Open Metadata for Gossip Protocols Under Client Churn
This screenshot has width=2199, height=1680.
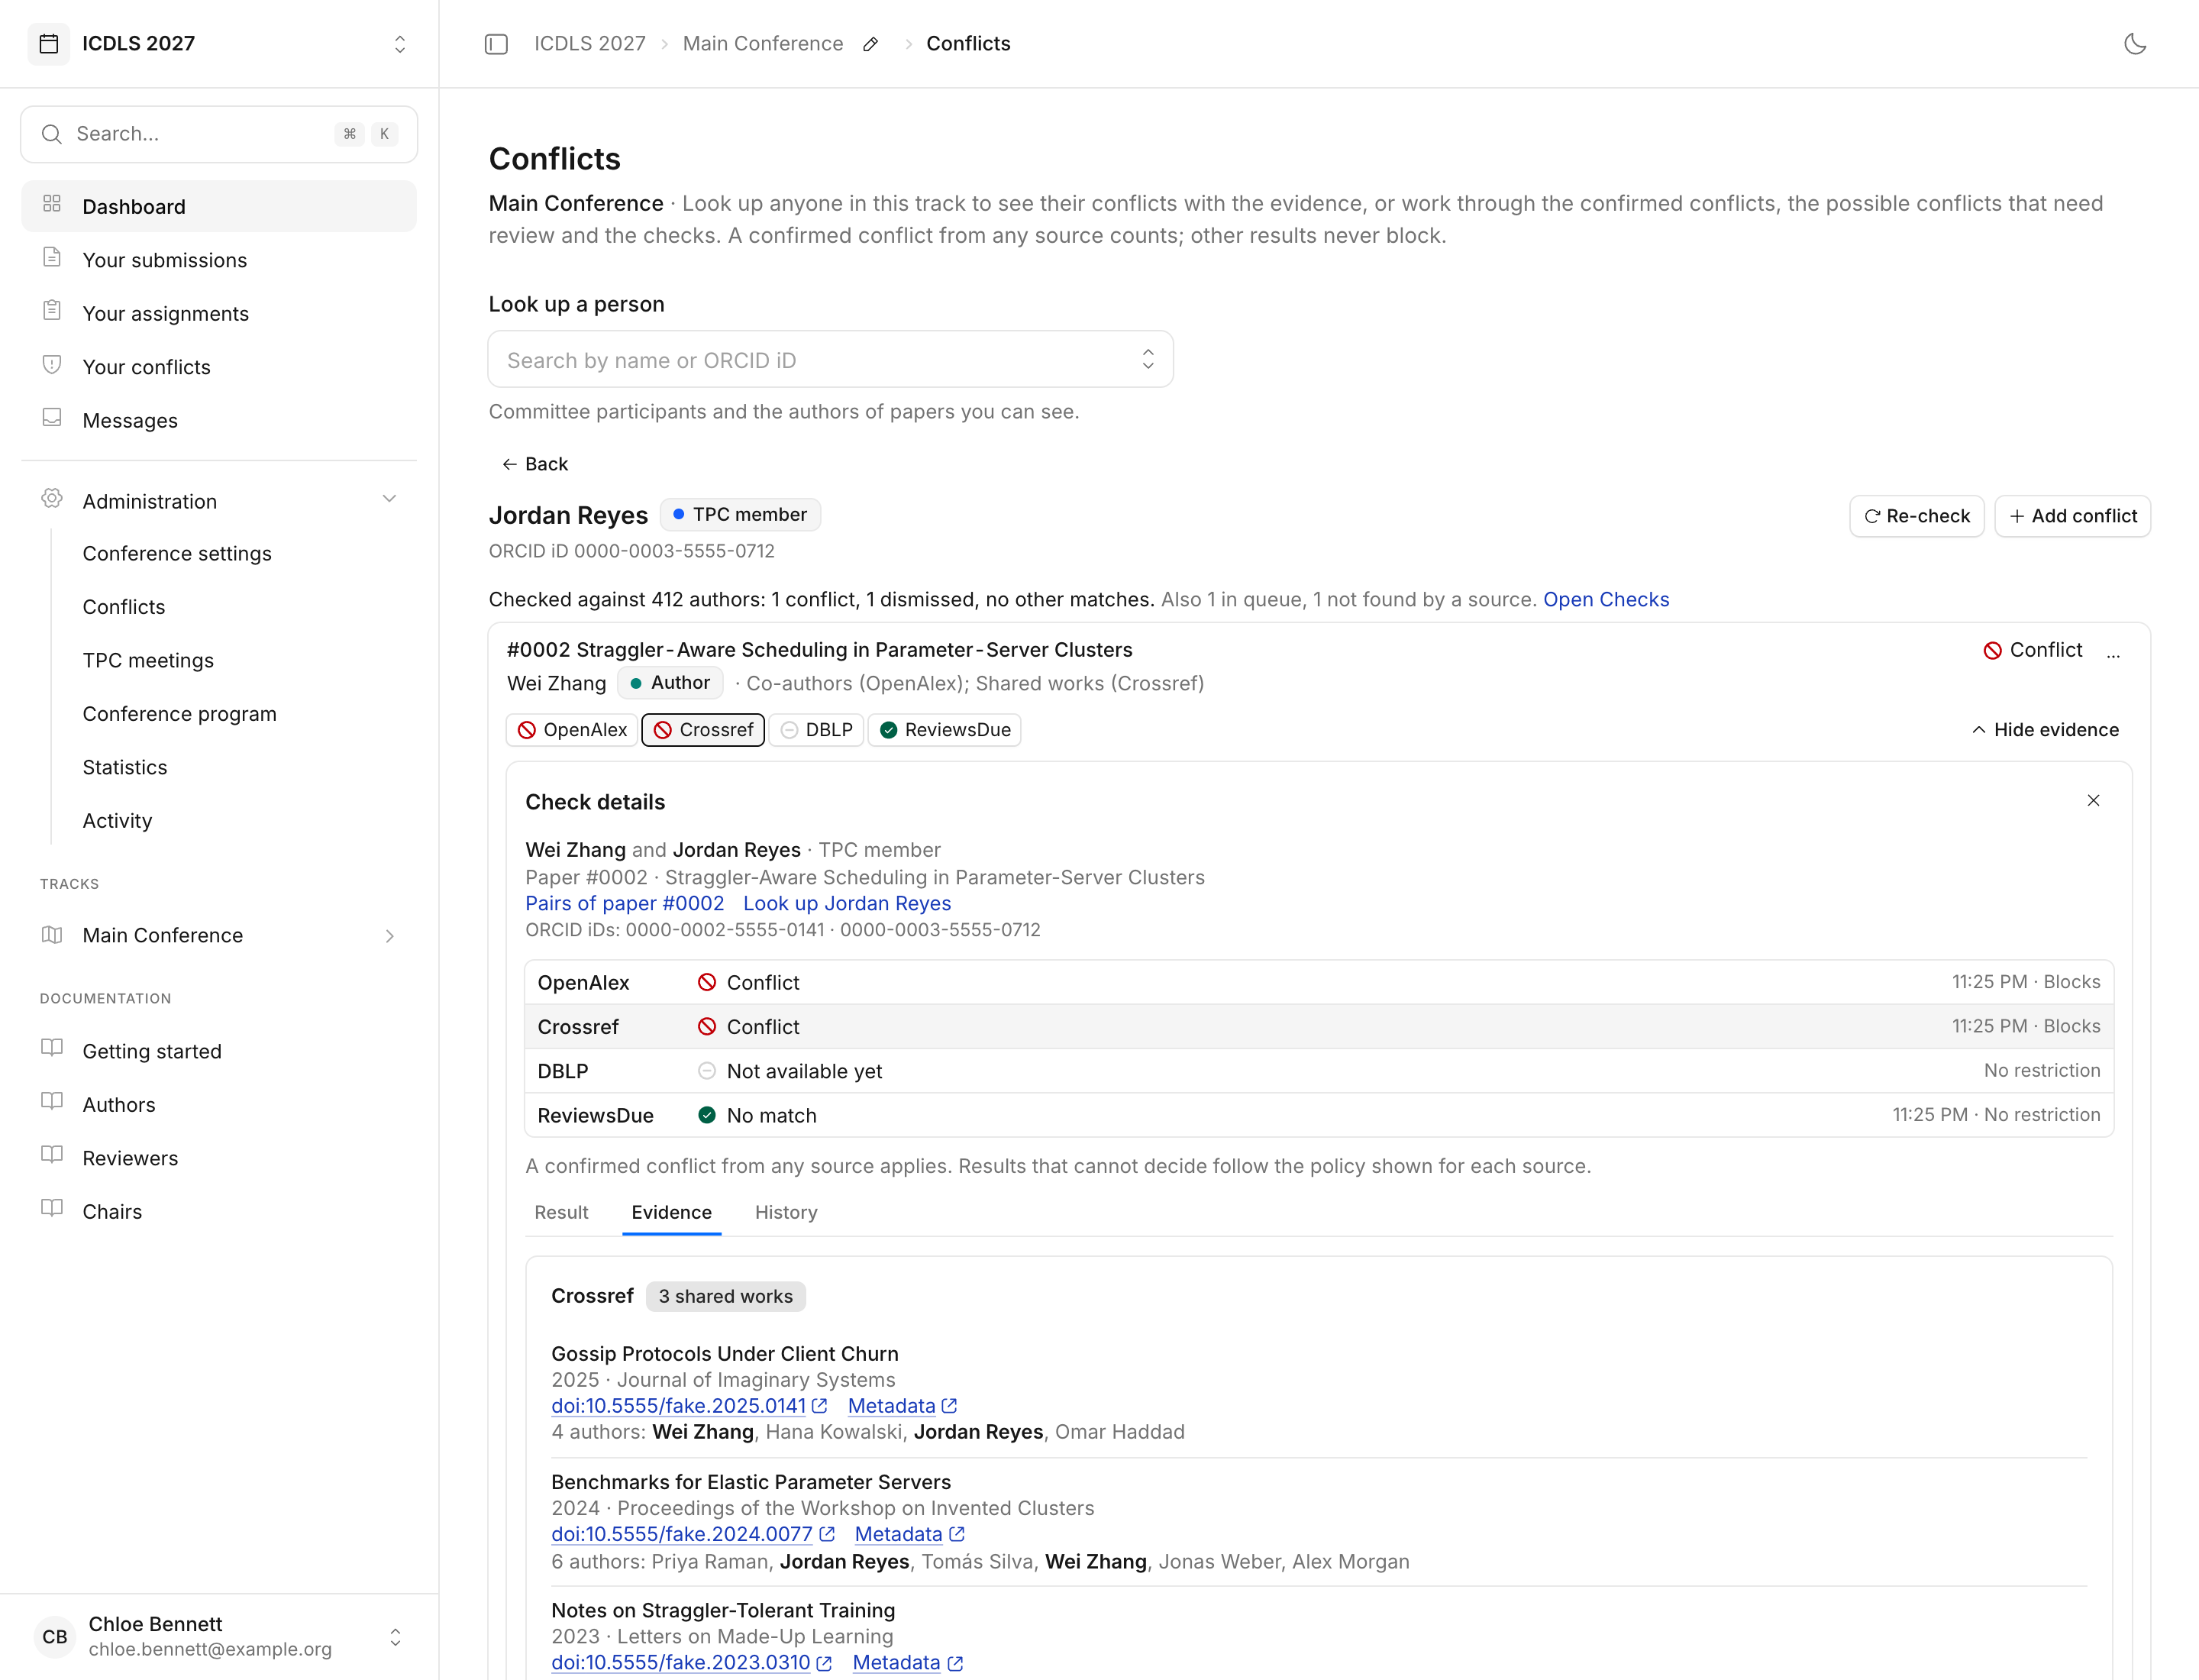902,1406
